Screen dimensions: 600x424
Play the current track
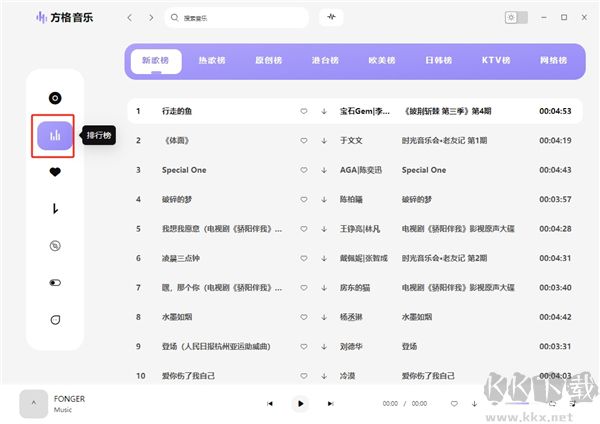click(x=300, y=403)
